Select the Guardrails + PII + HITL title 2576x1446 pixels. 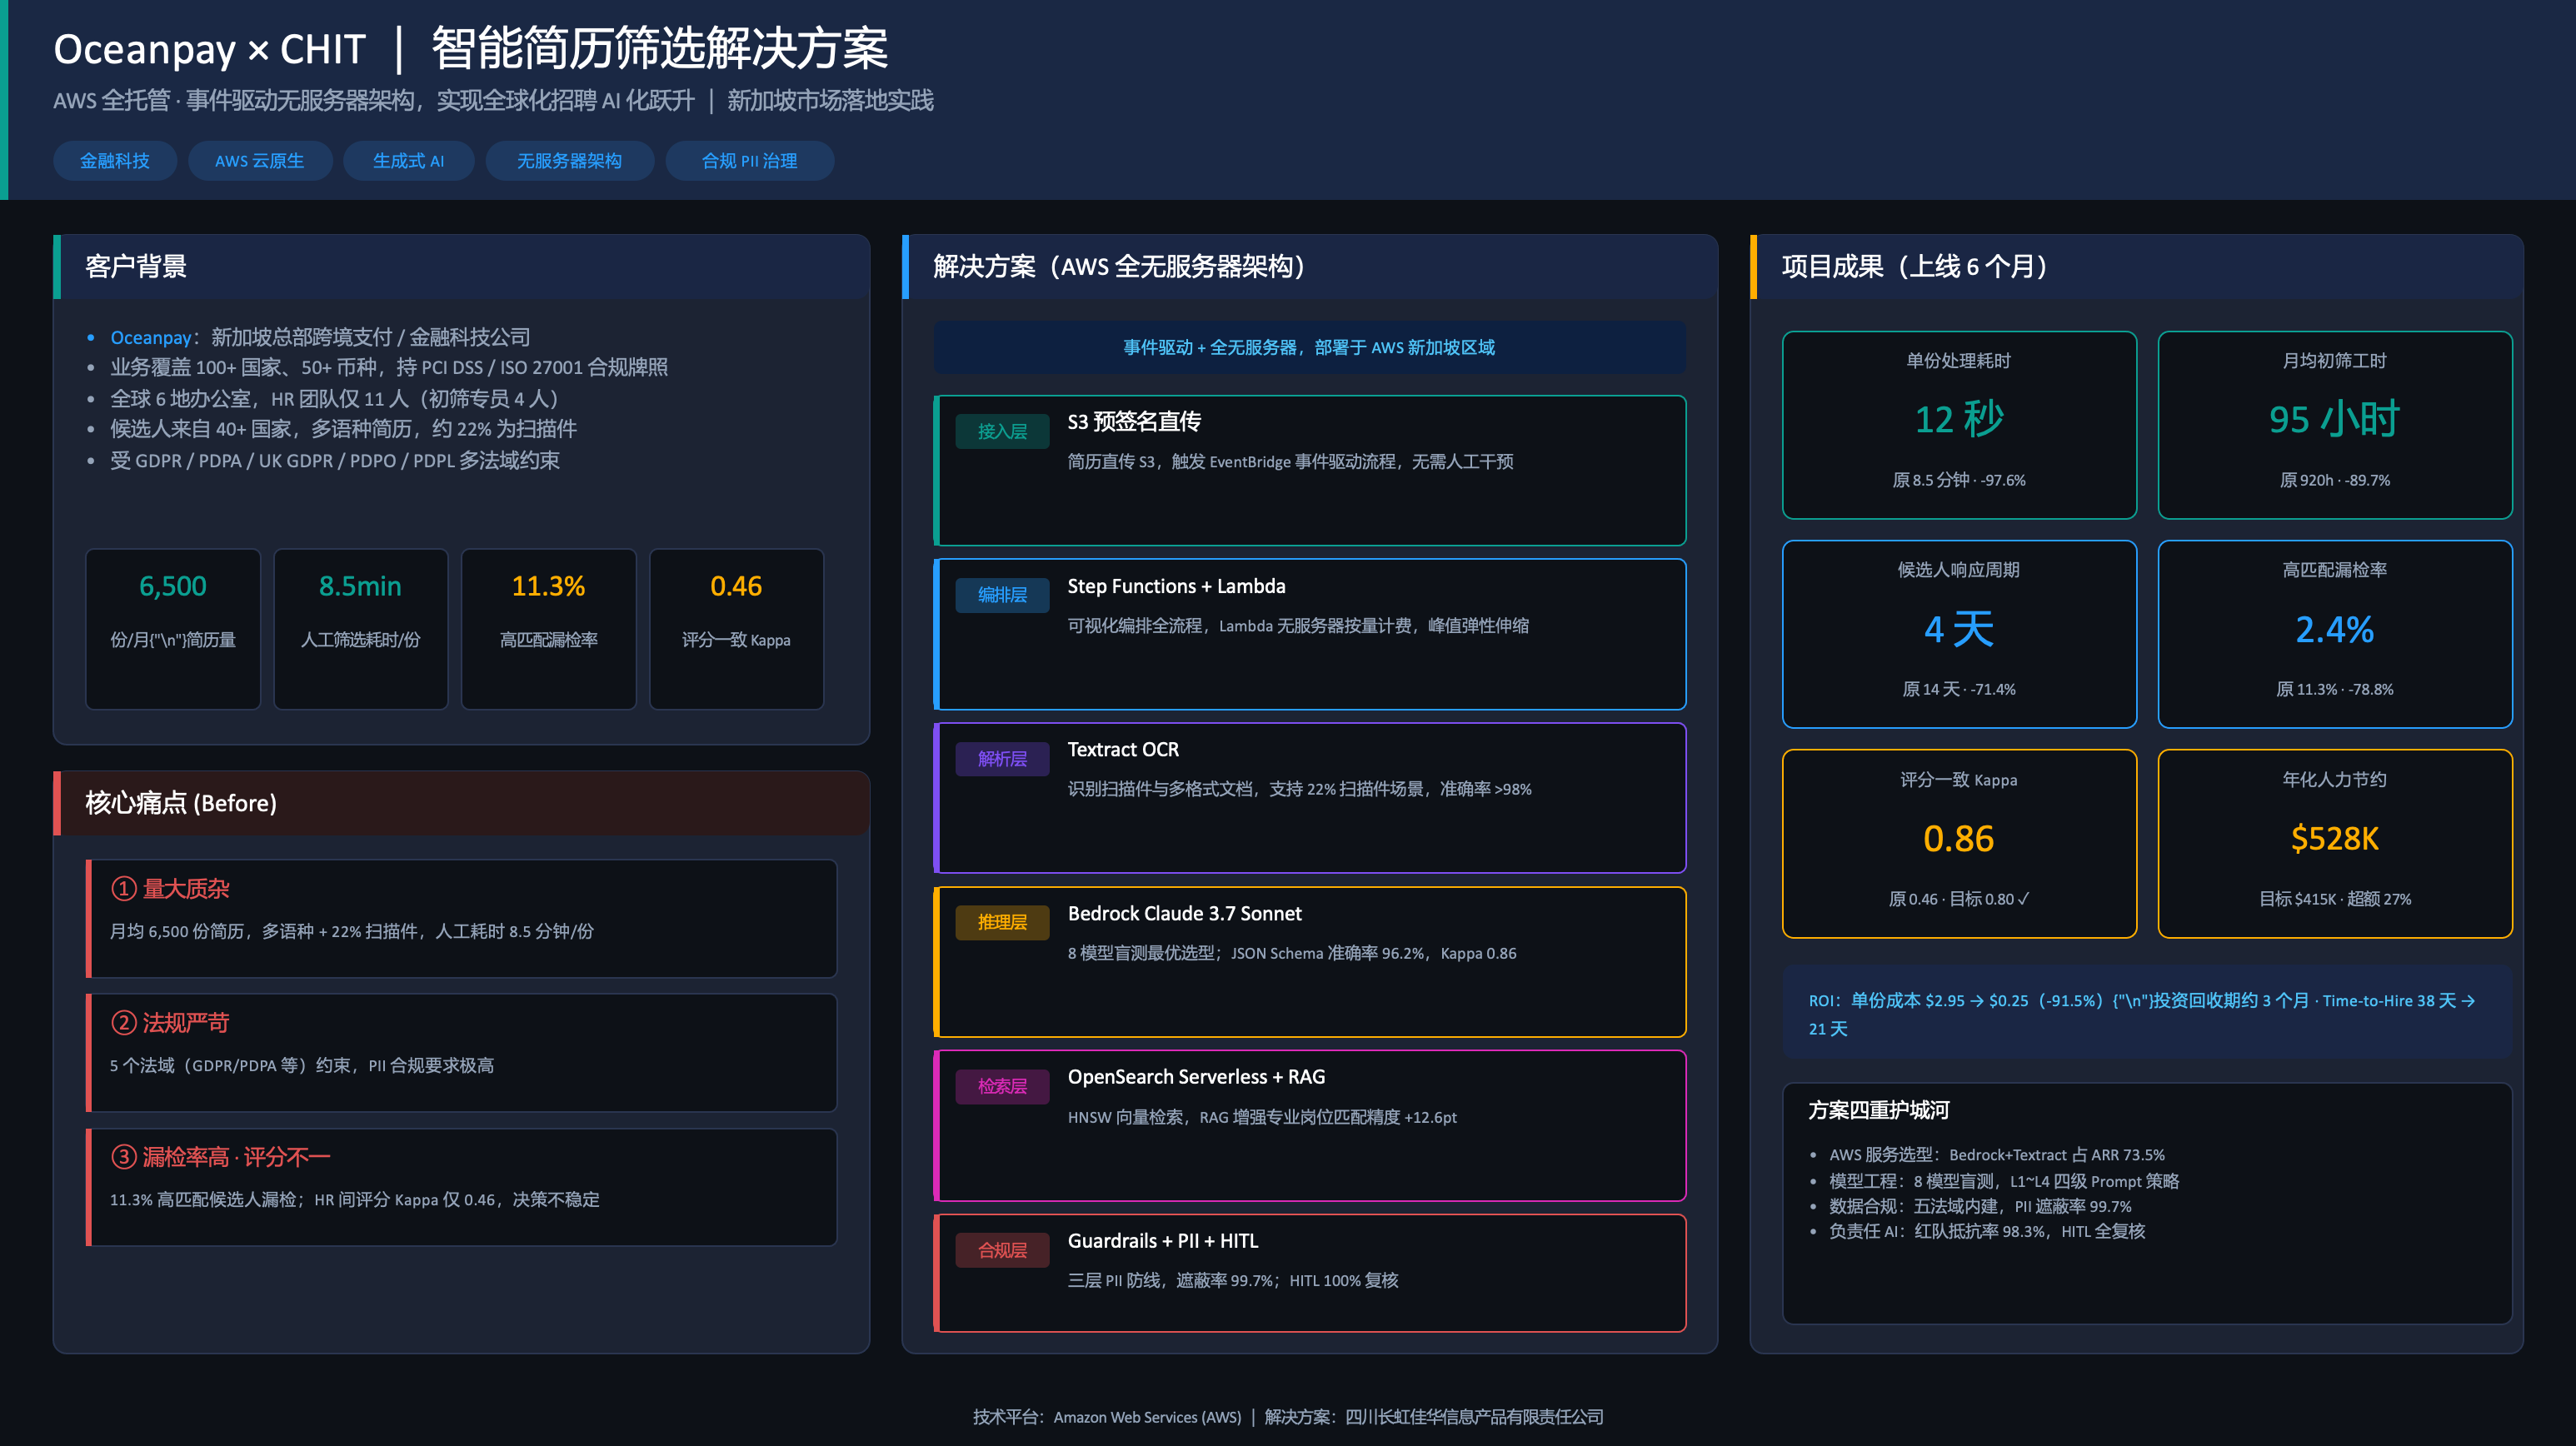(1163, 1241)
